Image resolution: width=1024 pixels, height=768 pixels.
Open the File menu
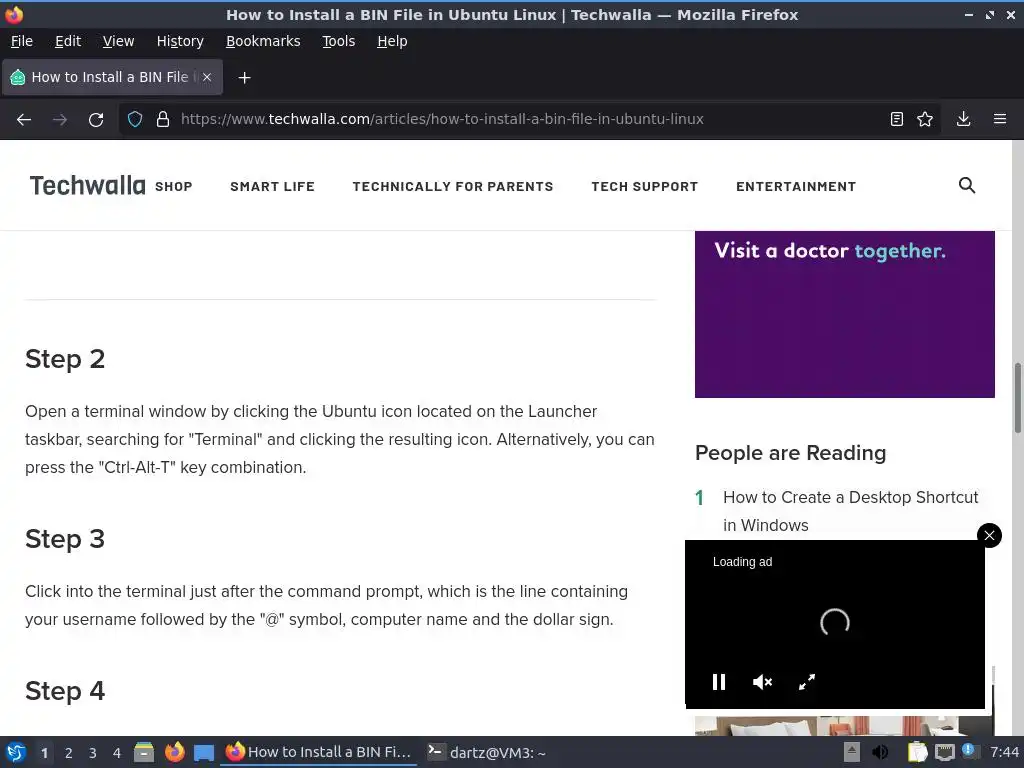[22, 41]
